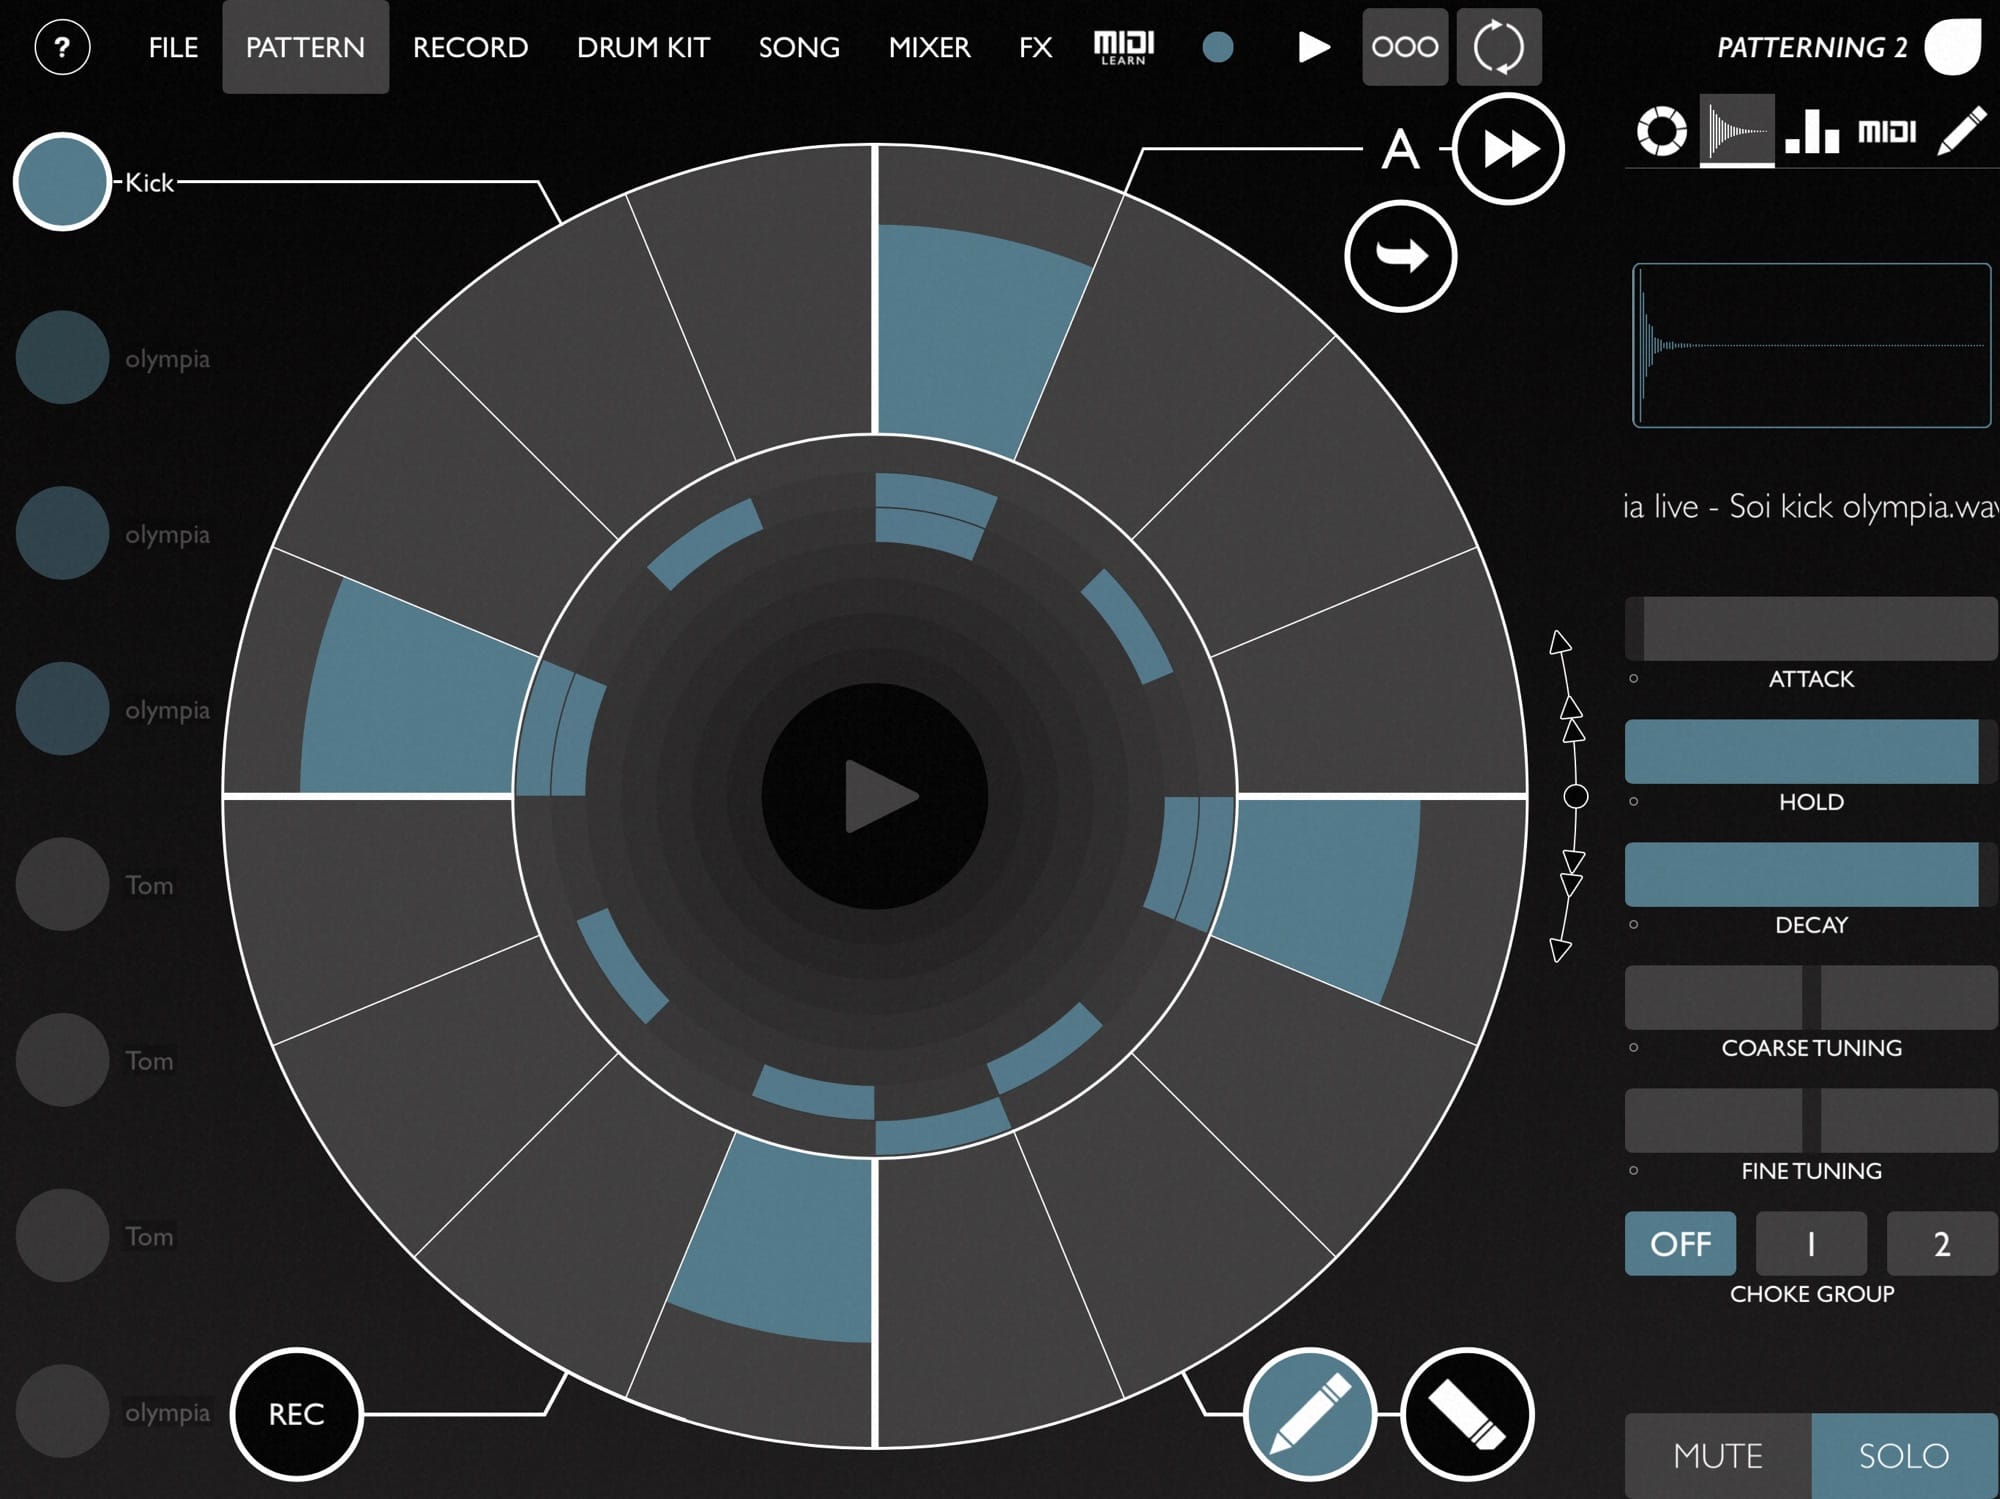Toggle the three-circles pattern chain button

pos(1405,47)
